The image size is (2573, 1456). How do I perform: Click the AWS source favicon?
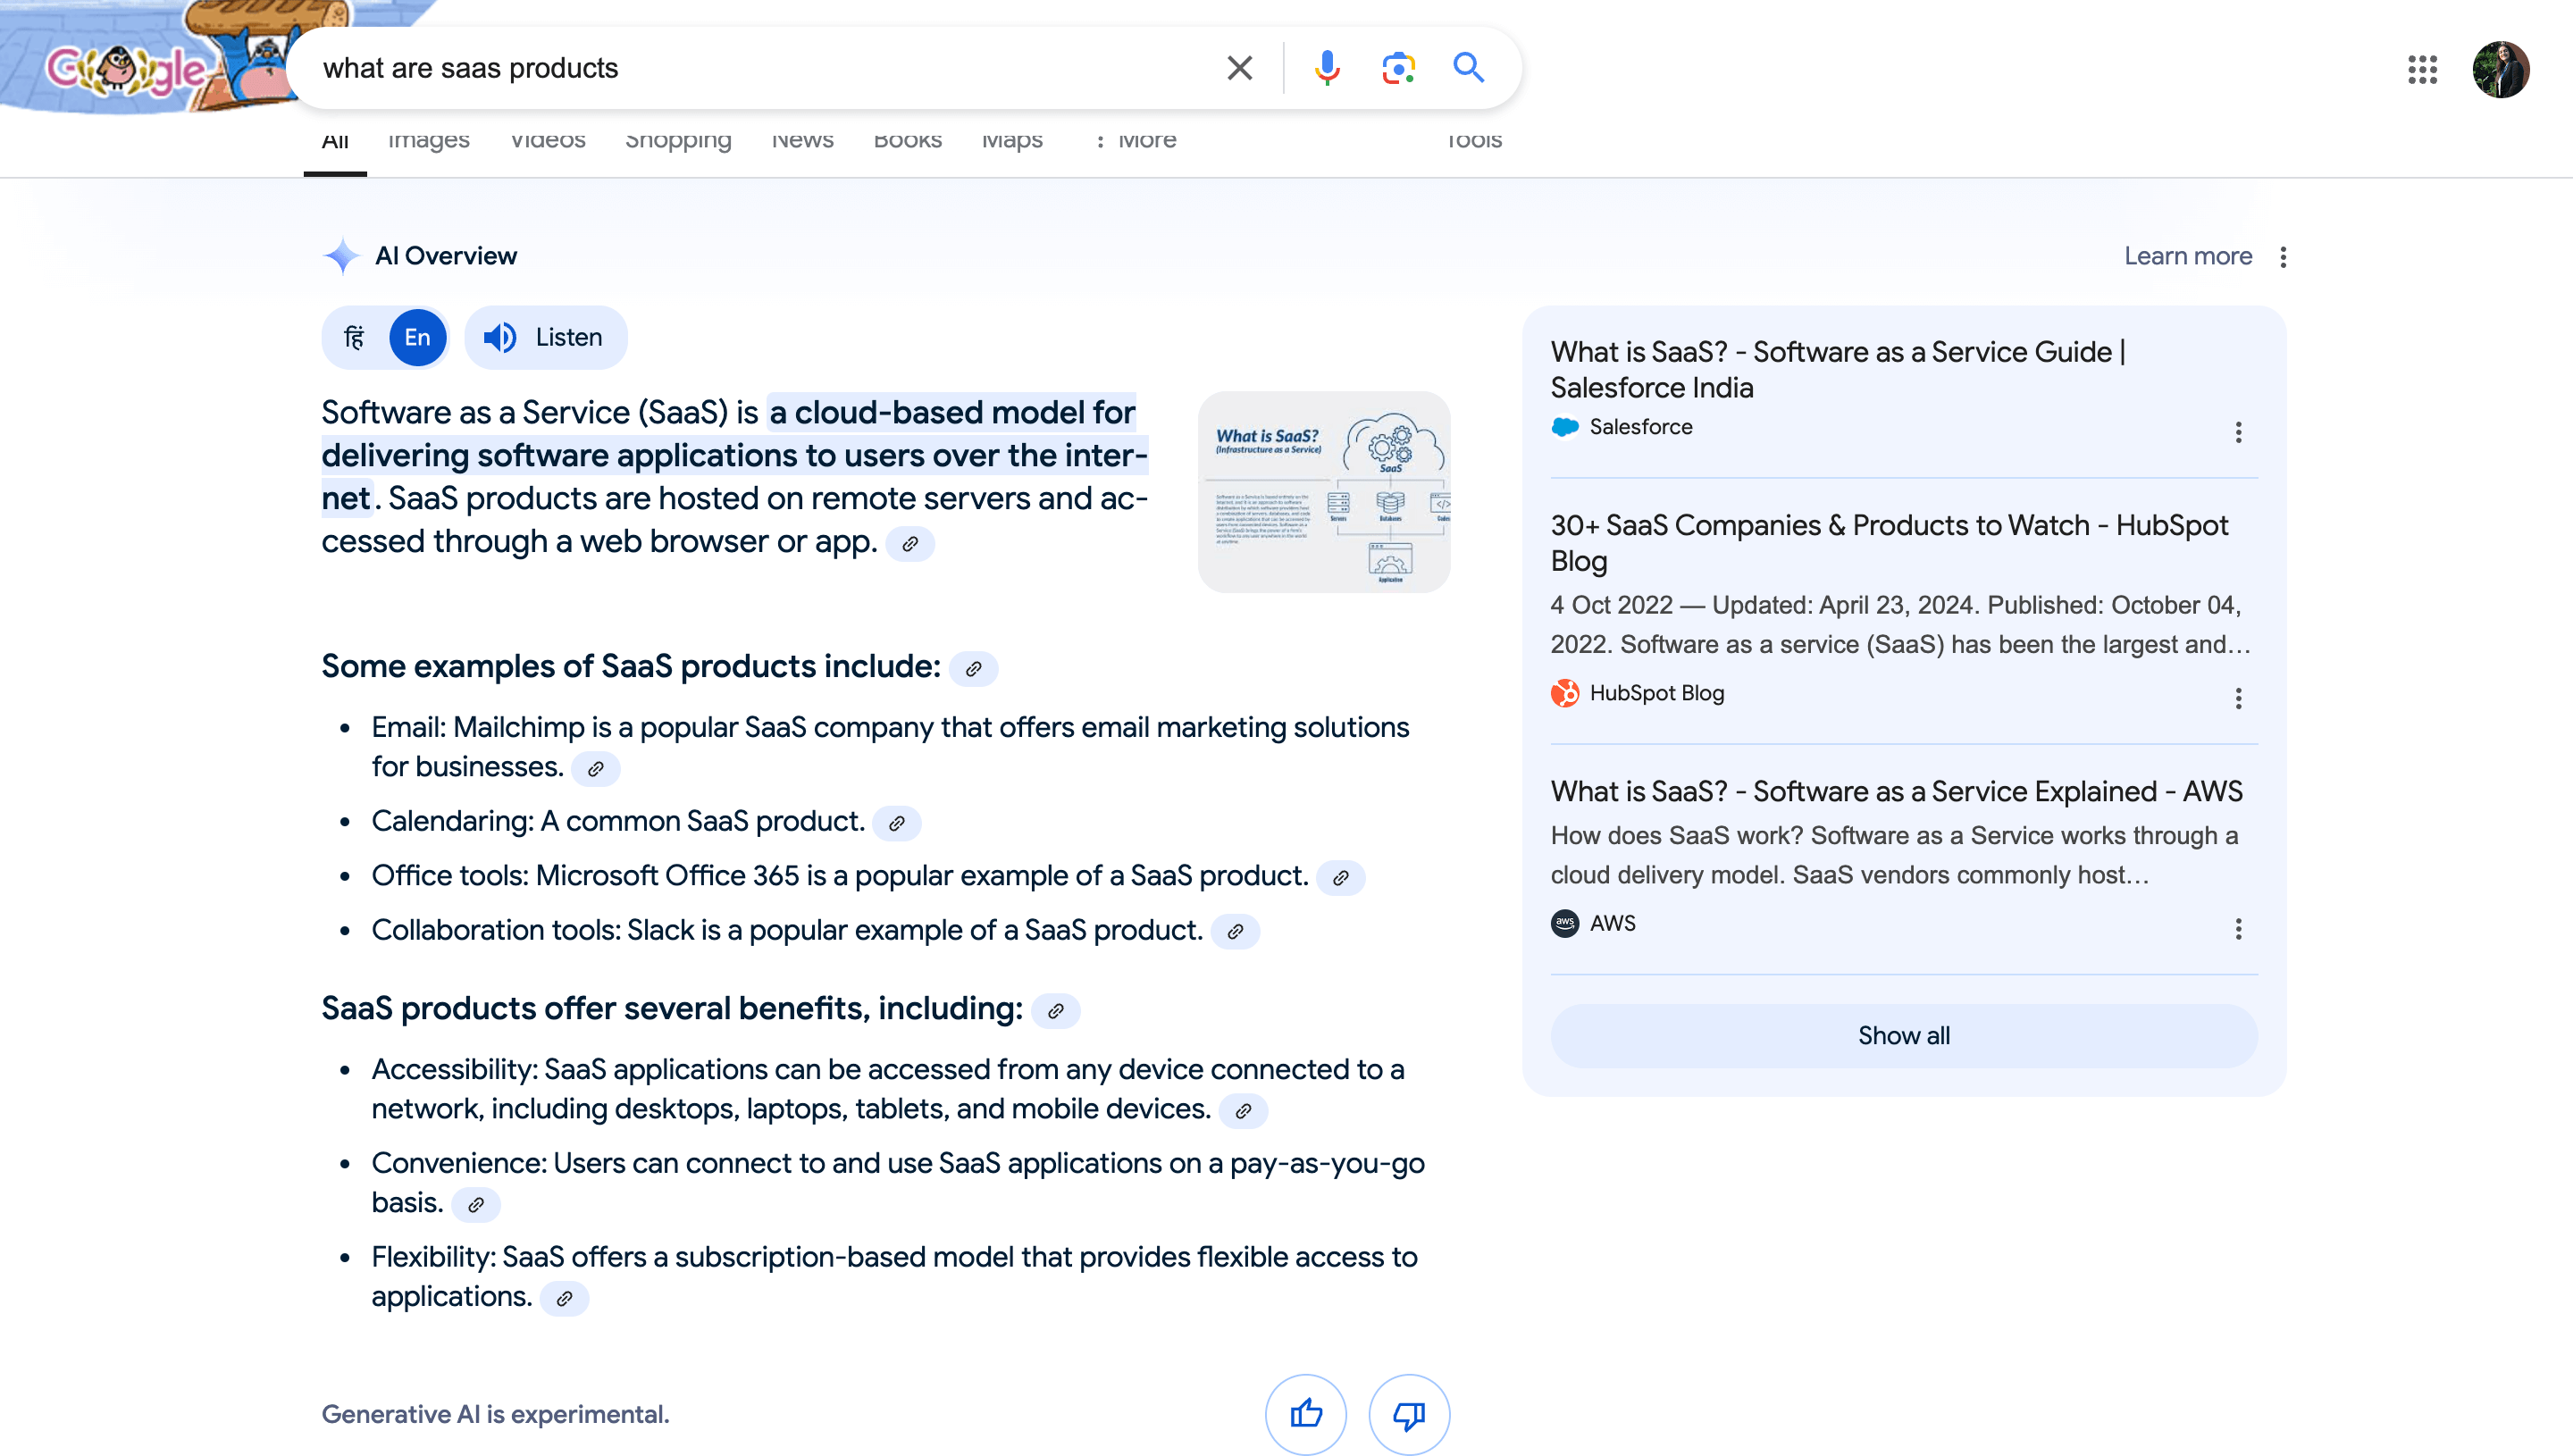point(1565,924)
